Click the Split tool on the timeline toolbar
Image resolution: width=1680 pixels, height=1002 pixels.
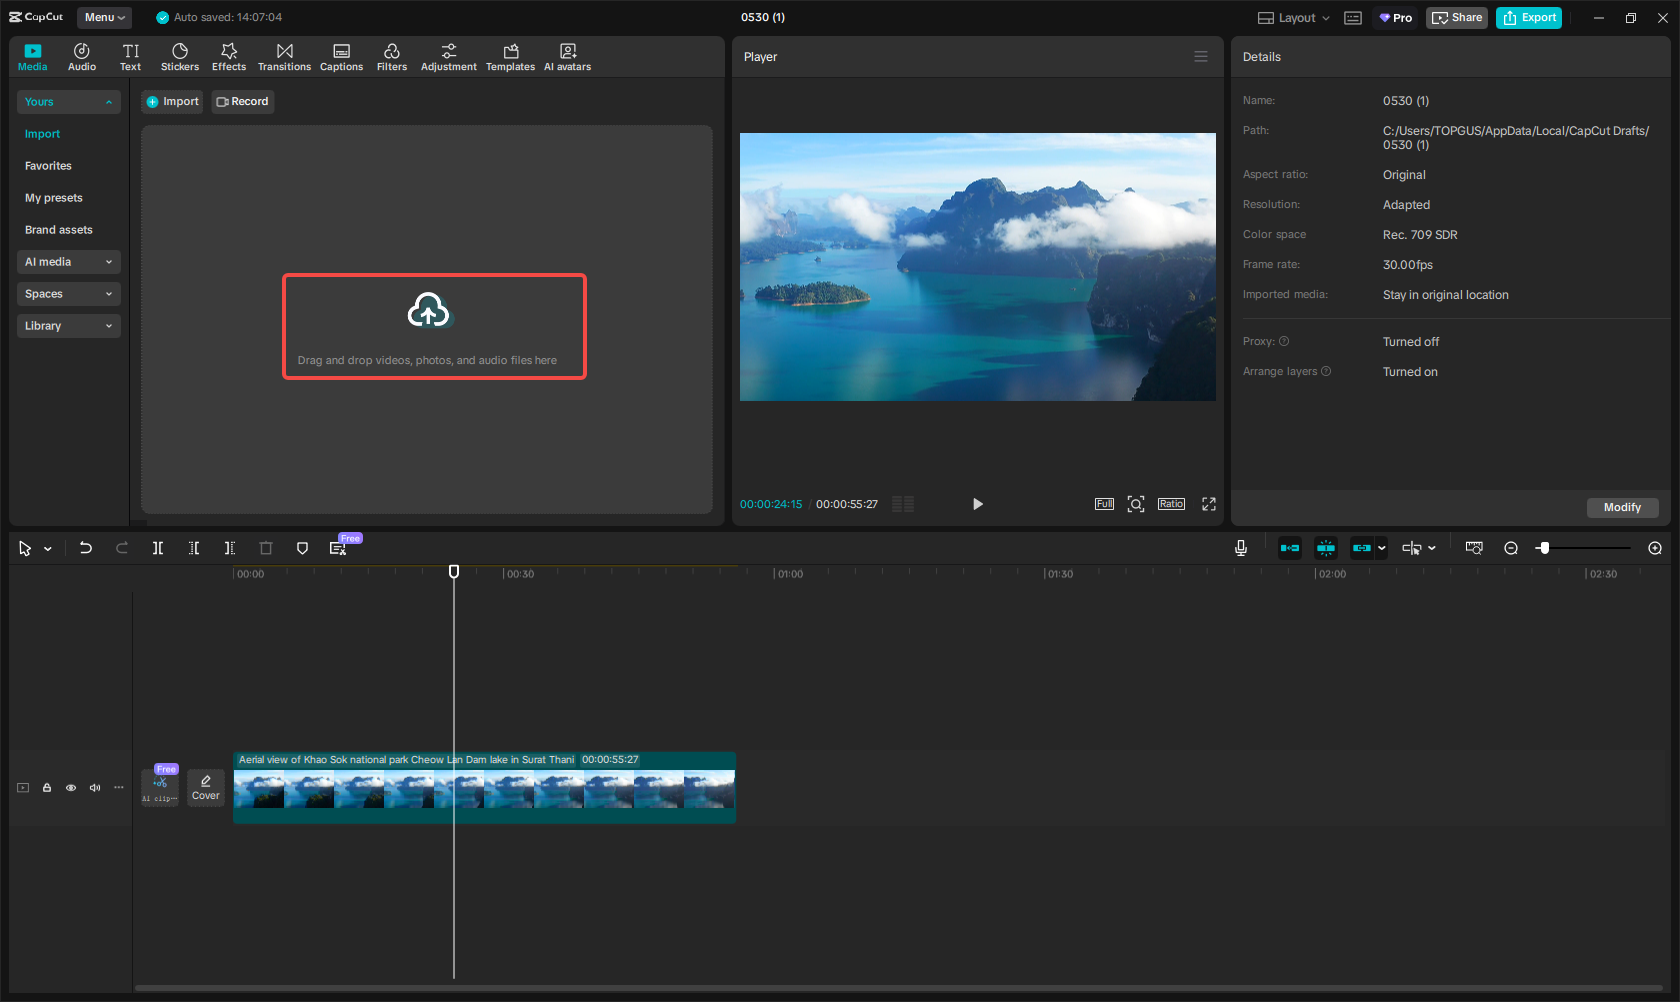(x=158, y=548)
